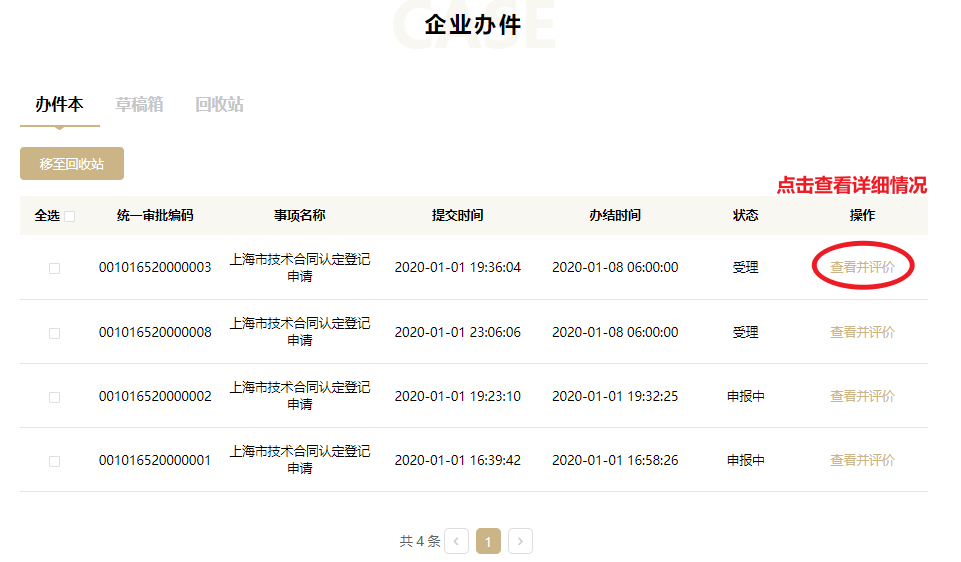Viewport: 961px width, 562px height.
Task: Go to previous page arrow
Action: (x=456, y=542)
